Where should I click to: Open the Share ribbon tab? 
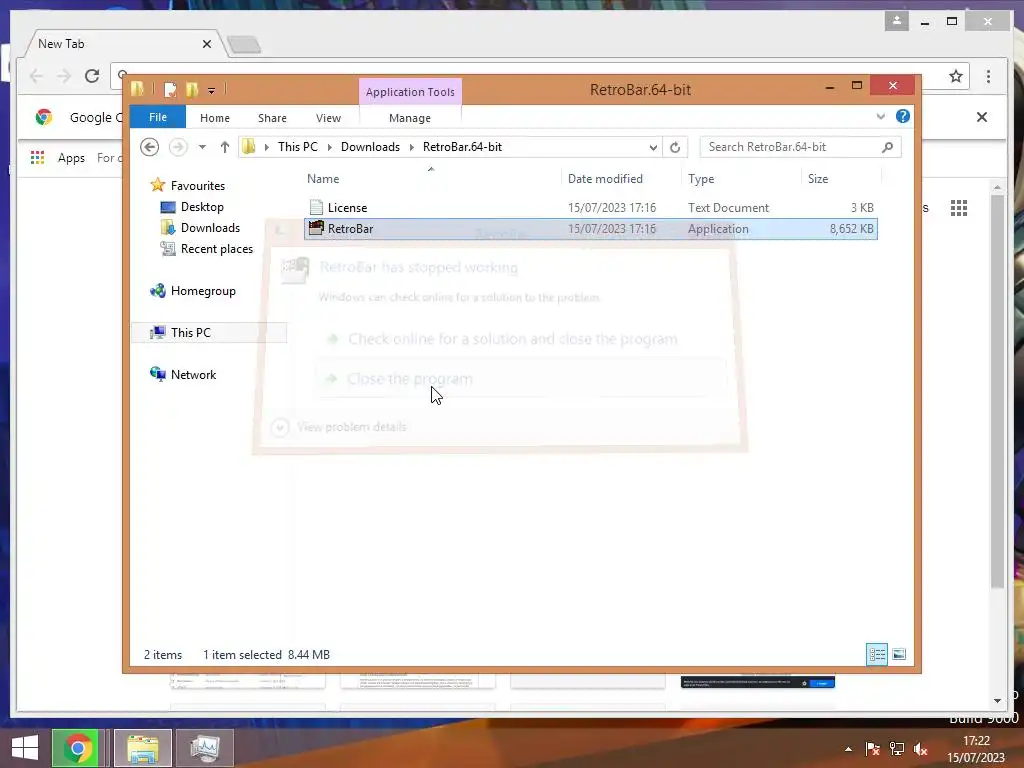[272, 118]
